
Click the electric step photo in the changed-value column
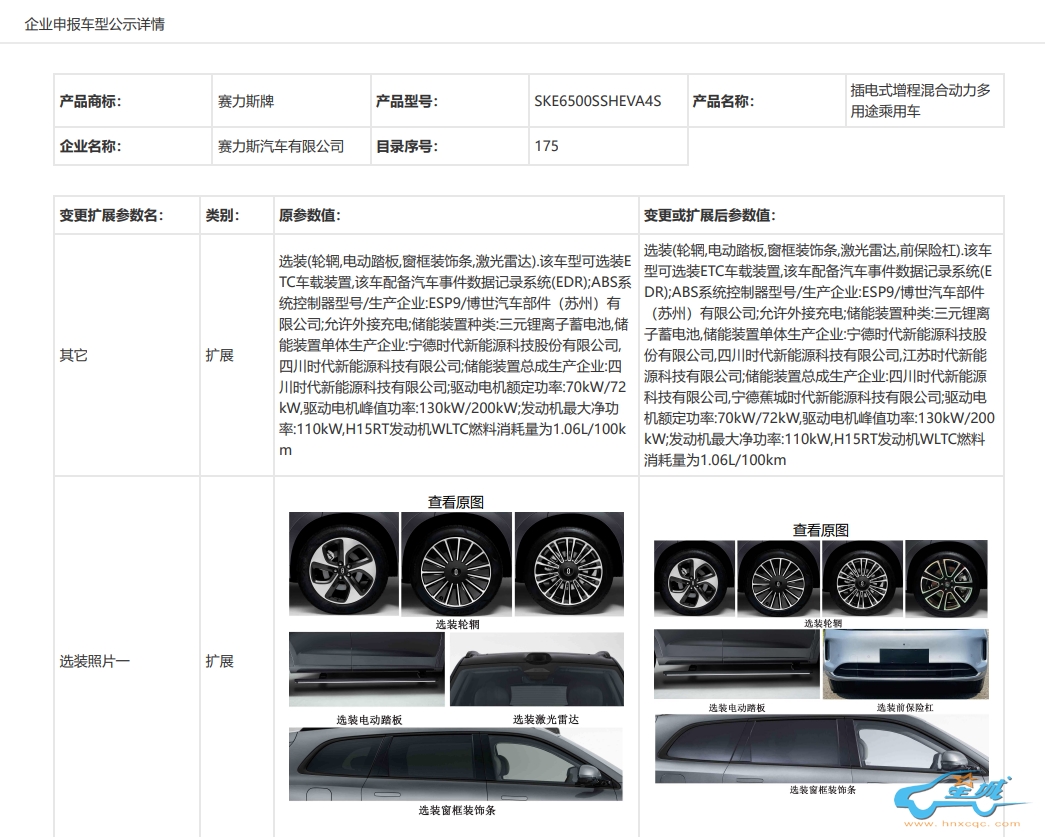(737, 665)
